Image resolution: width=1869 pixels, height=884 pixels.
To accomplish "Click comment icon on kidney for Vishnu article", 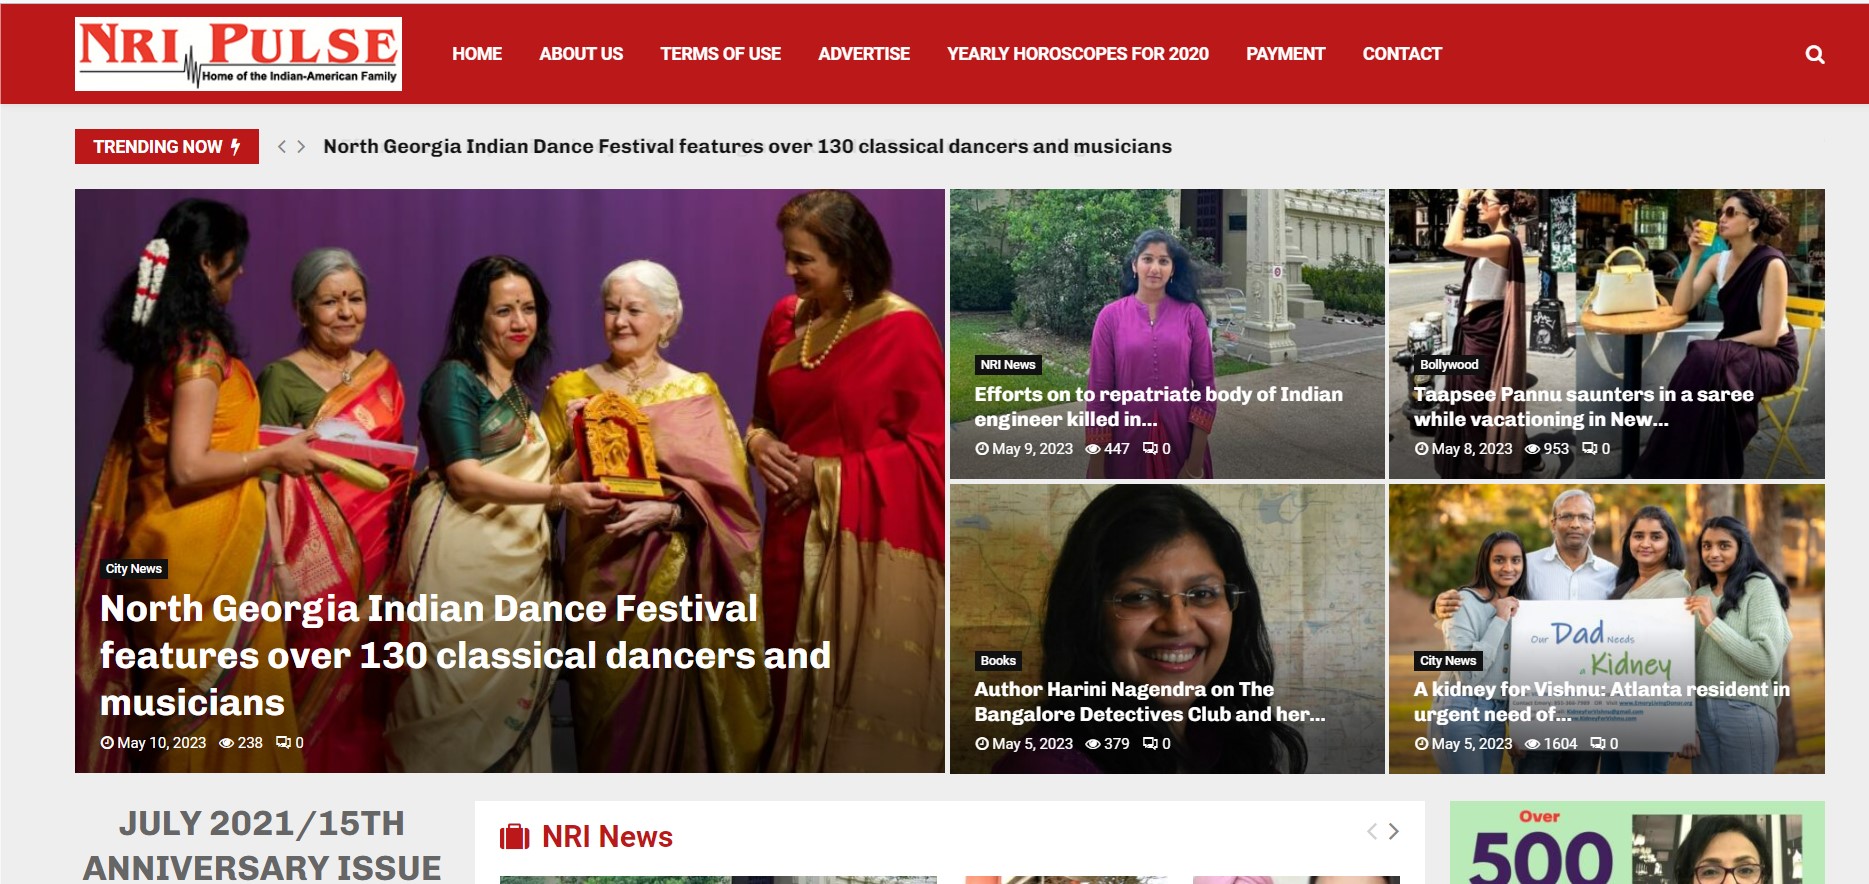I will tap(1598, 744).
